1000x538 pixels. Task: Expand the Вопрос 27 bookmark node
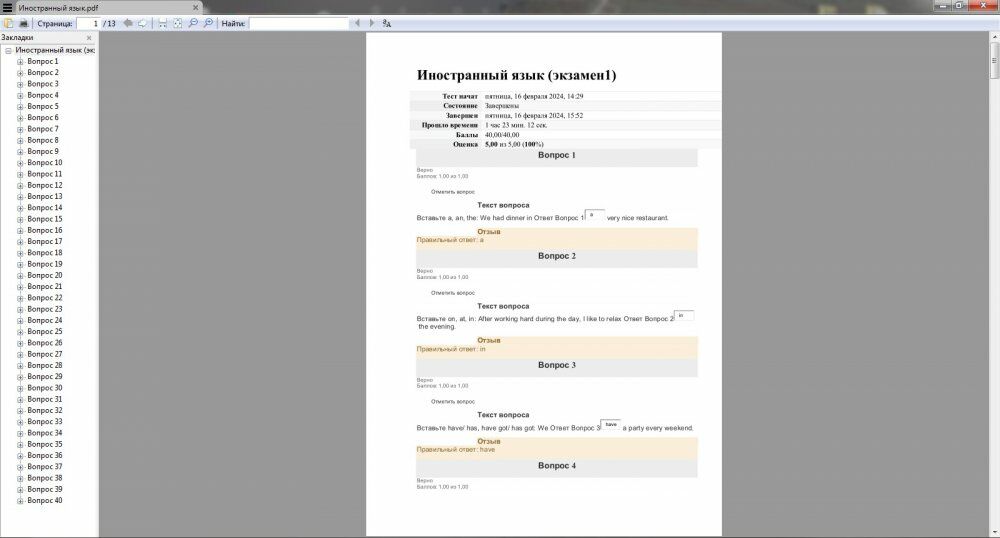pos(20,354)
